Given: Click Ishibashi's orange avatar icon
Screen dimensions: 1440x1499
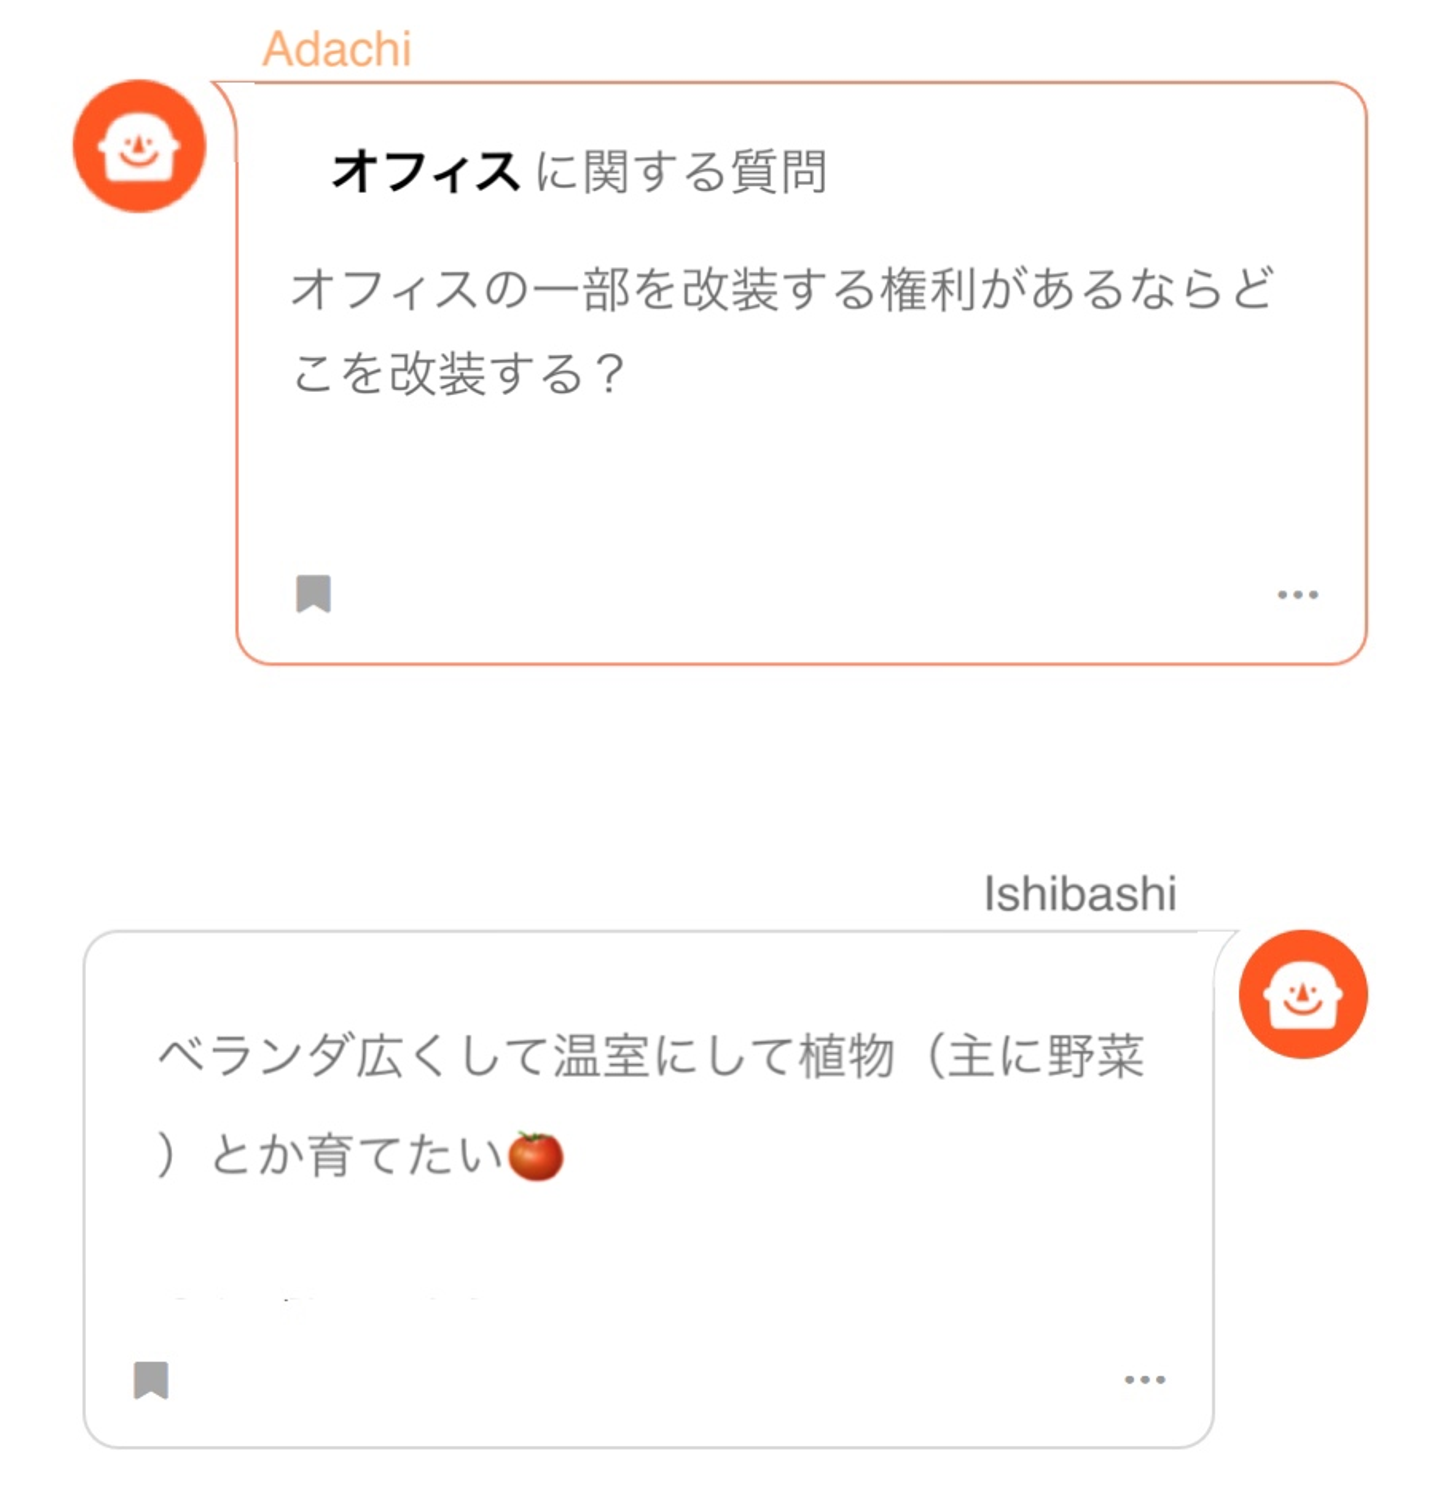Looking at the screenshot, I should pyautogui.click(x=1302, y=994).
